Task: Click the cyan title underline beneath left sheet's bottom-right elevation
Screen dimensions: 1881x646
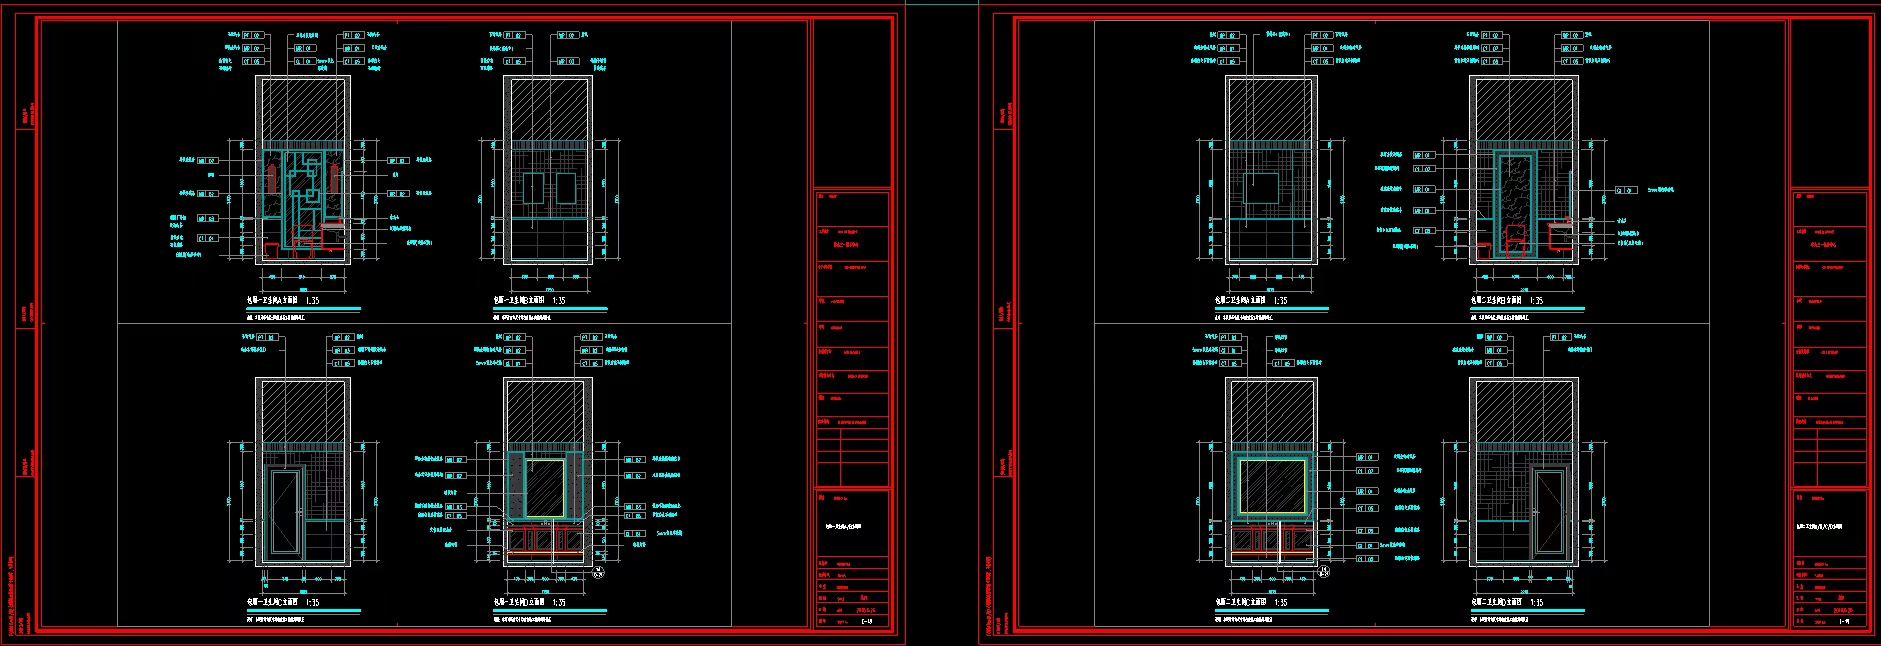Action: pyautogui.click(x=550, y=610)
